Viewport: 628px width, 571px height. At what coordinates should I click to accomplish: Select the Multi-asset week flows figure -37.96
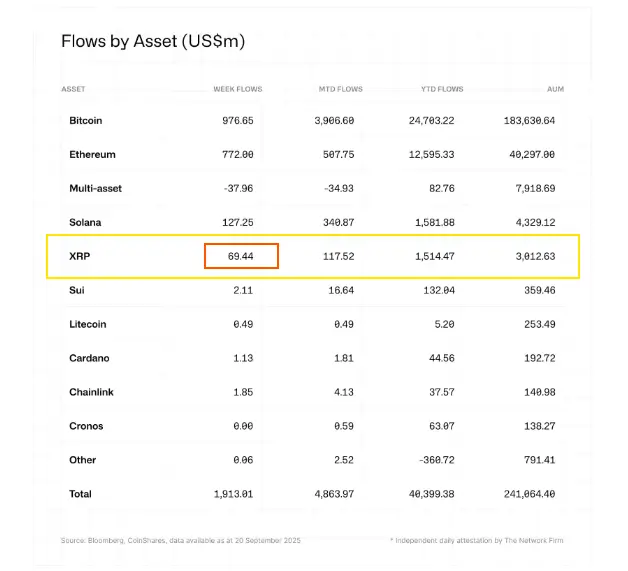[236, 189]
